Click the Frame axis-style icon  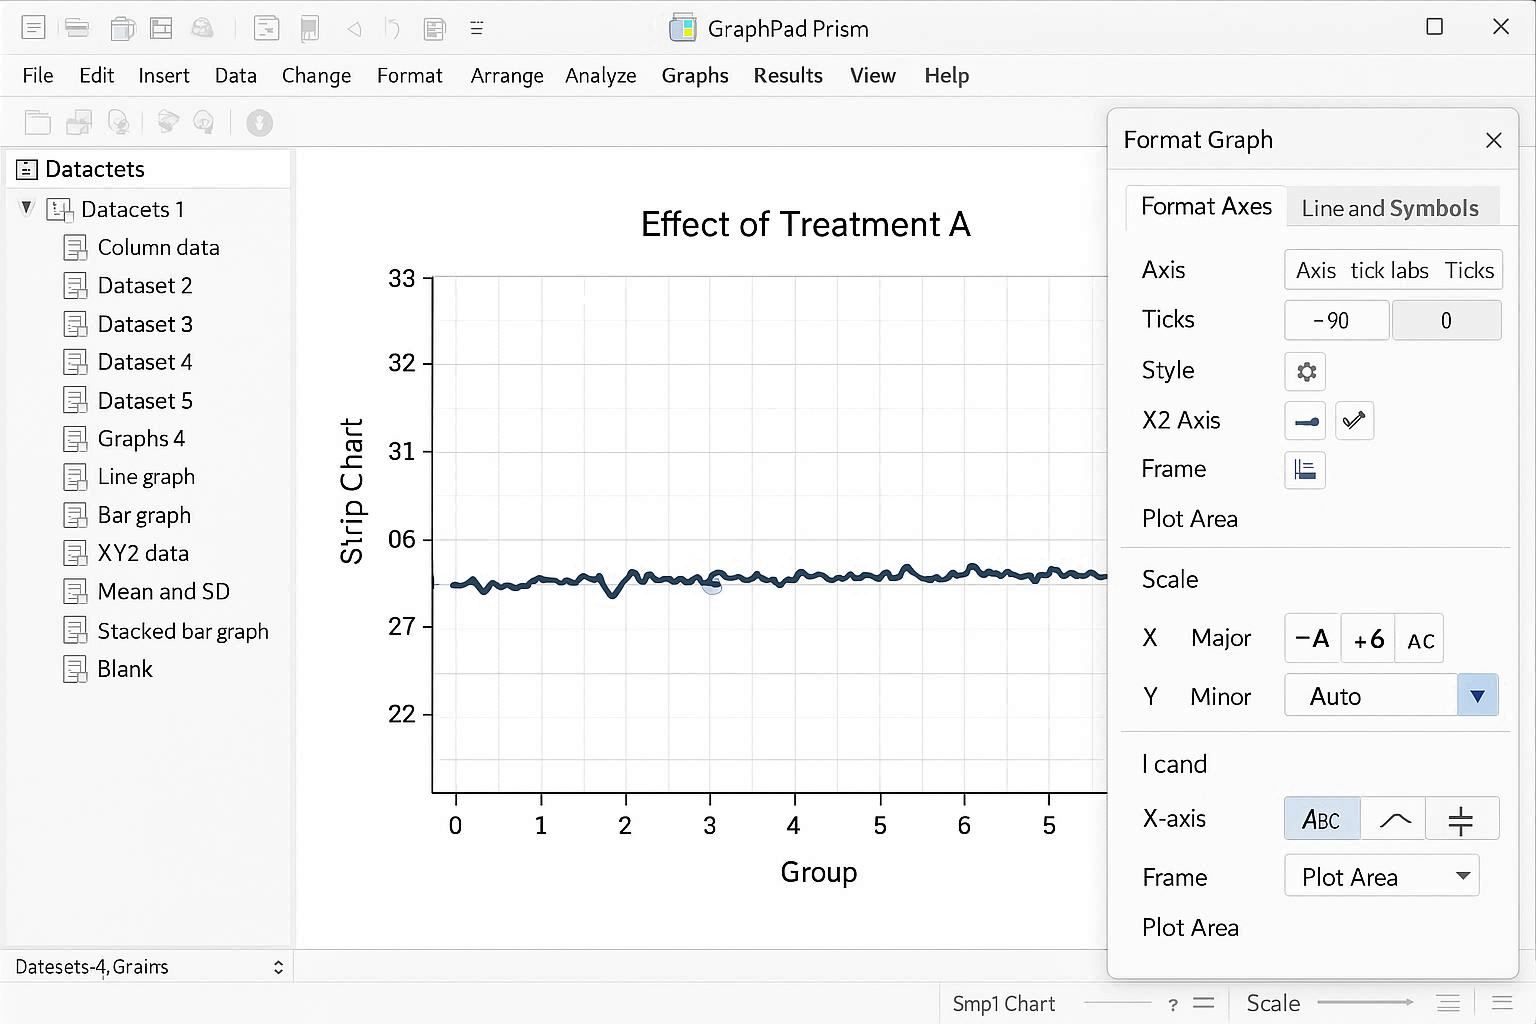pyautogui.click(x=1304, y=470)
